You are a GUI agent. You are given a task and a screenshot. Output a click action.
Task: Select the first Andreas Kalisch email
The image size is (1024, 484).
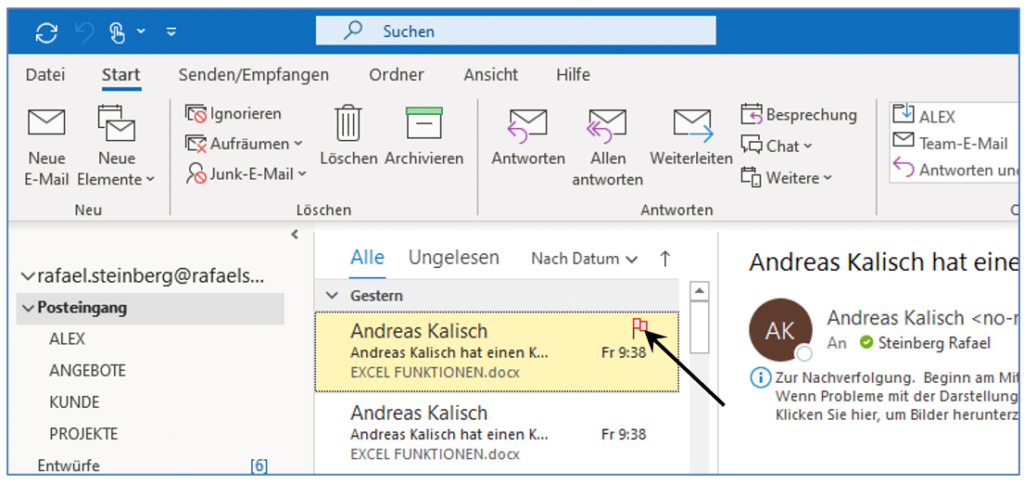click(497, 351)
